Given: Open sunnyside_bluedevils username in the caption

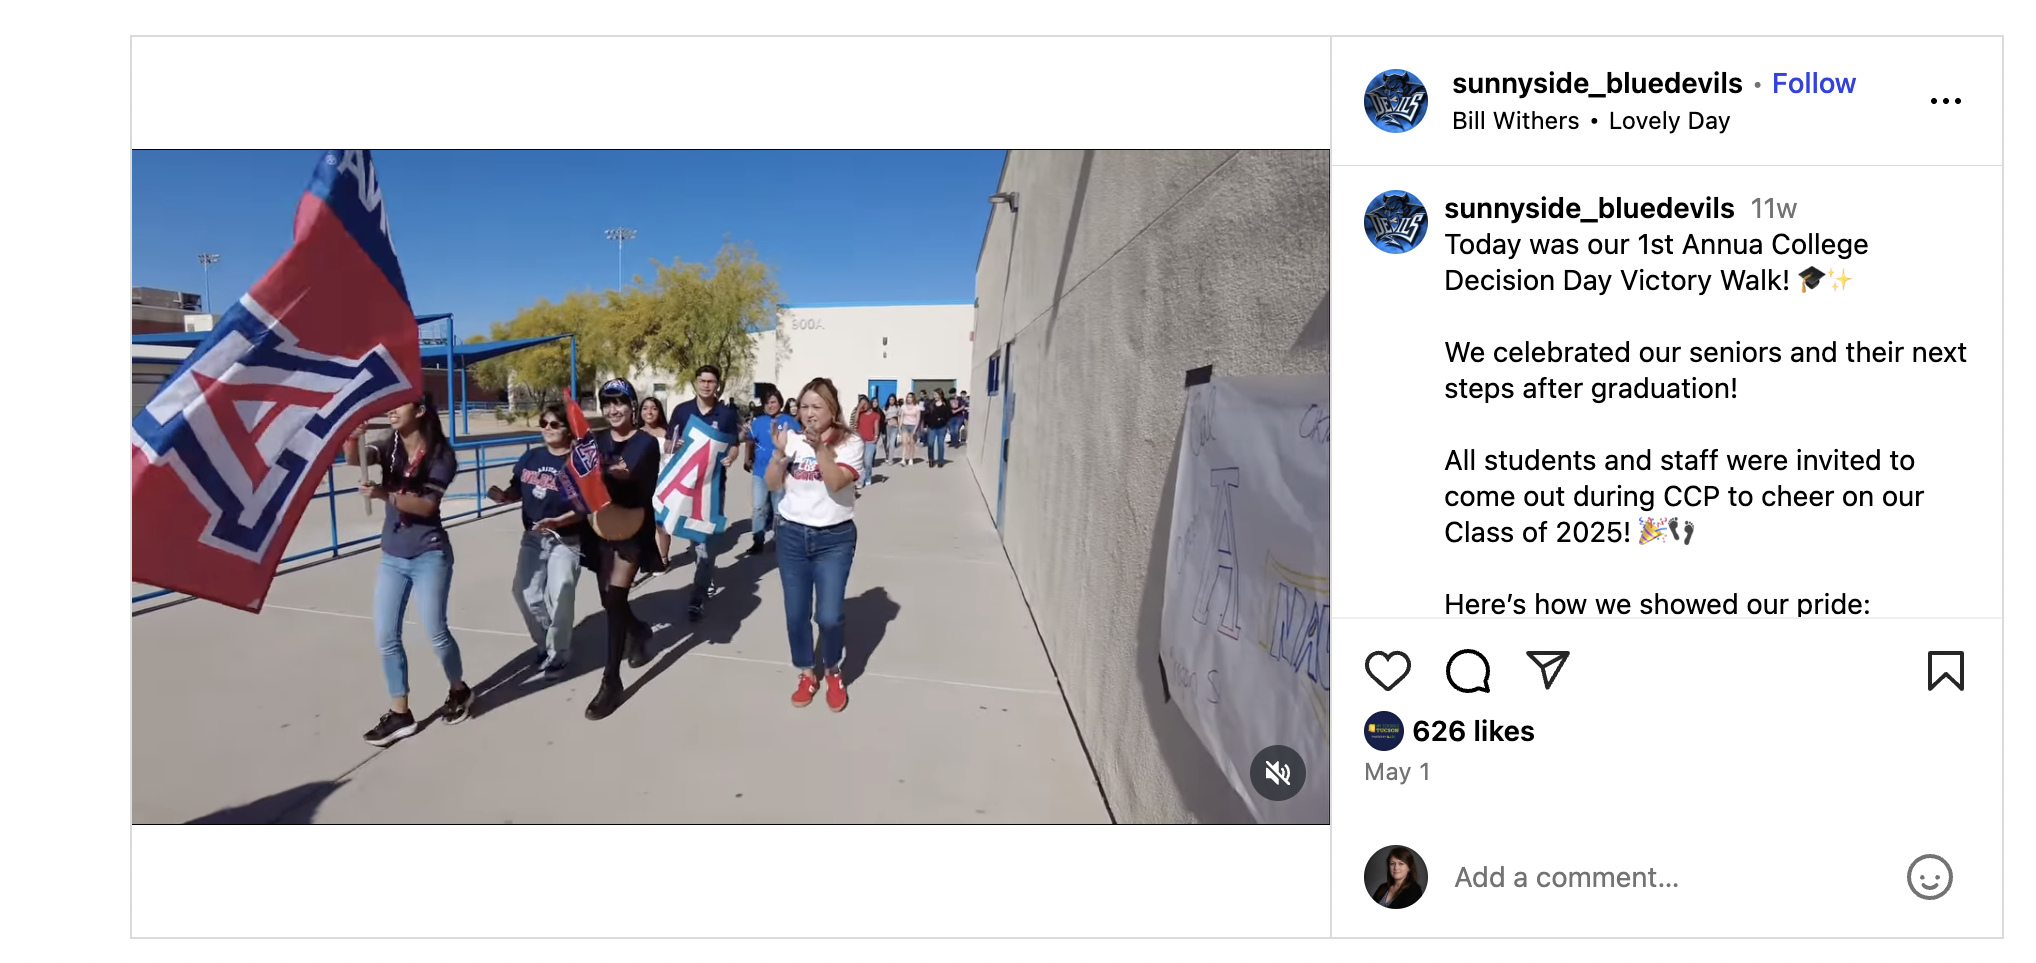Looking at the screenshot, I should click(1589, 208).
